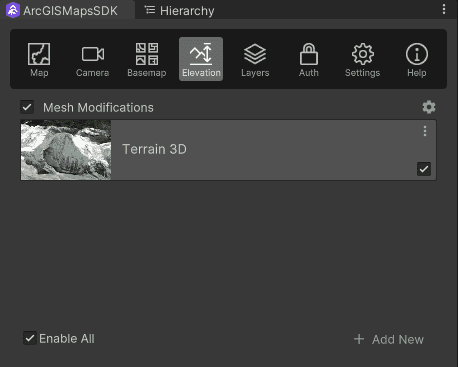Viewport: 458px width, 367px height.
Task: Open the panel options kebab menu
Action: pyautogui.click(x=444, y=9)
